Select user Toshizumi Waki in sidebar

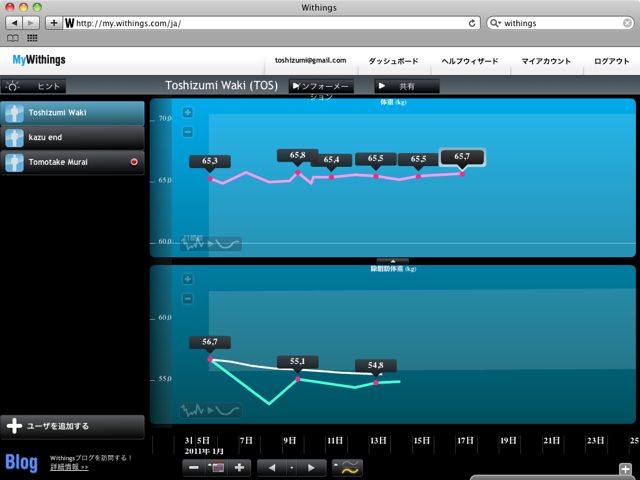tap(72, 113)
